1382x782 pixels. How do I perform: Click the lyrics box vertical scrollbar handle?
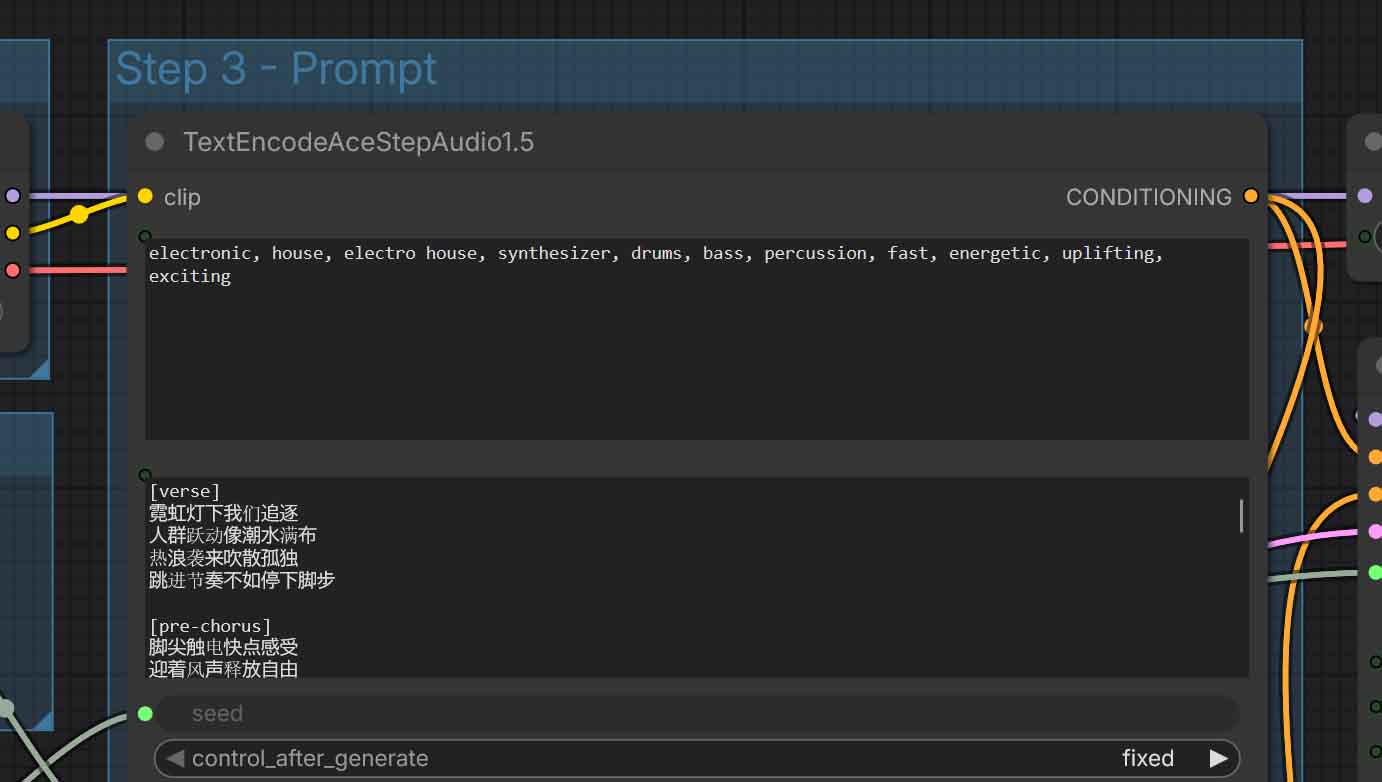point(1241,516)
